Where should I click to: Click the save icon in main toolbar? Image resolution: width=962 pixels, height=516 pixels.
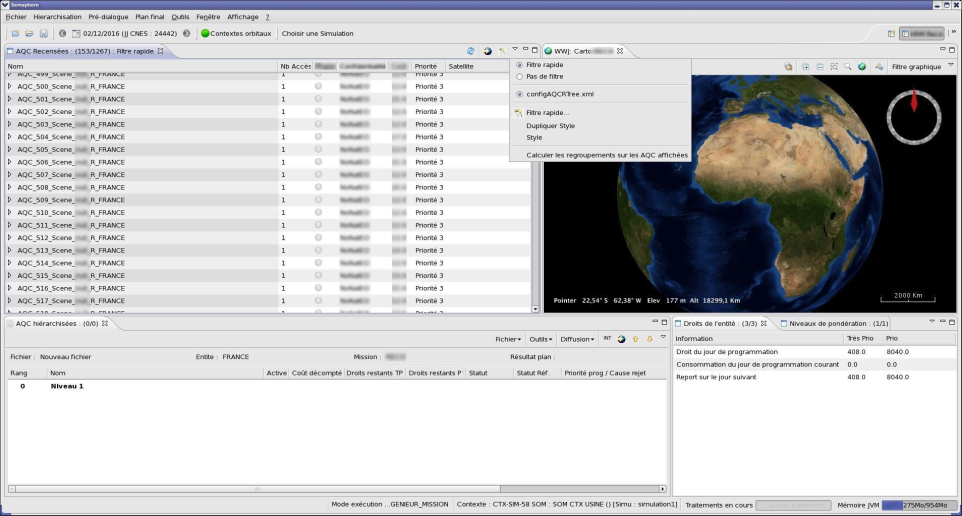coord(44,33)
